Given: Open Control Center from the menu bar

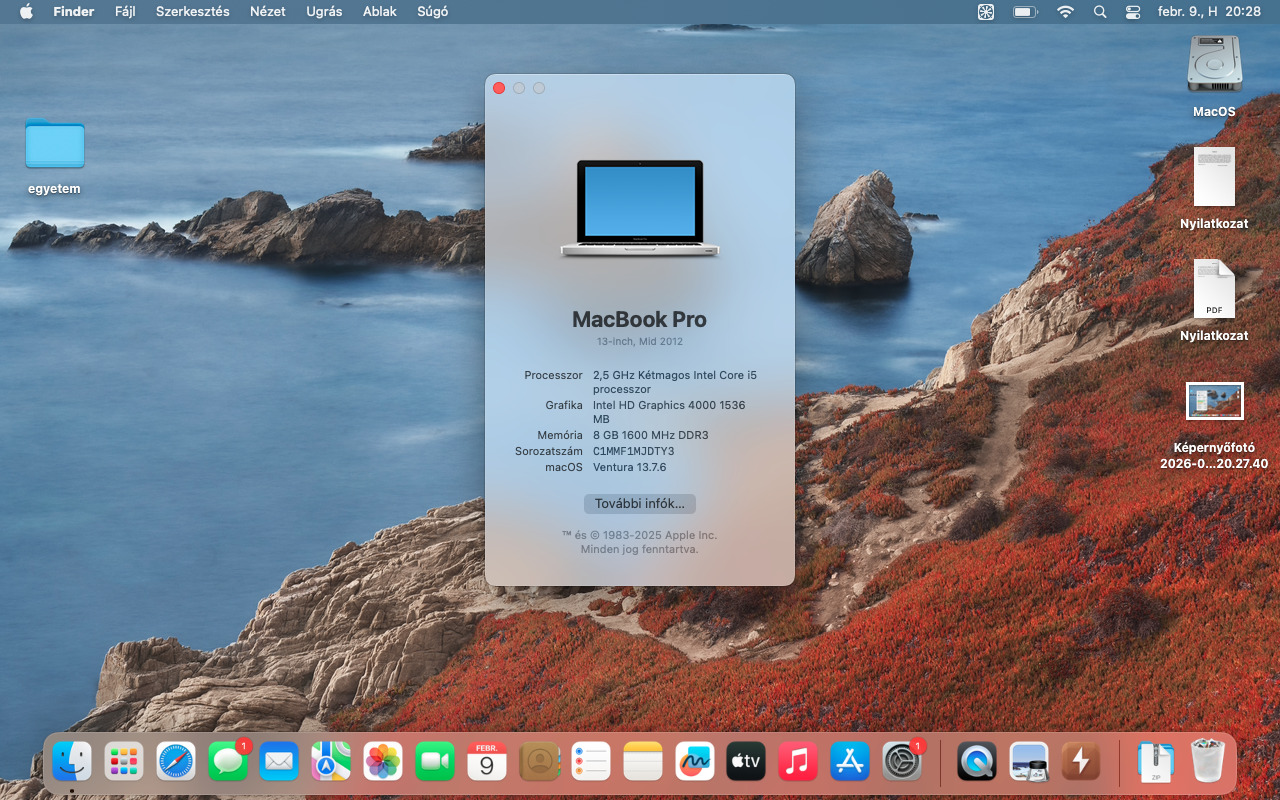Looking at the screenshot, I should (1133, 12).
